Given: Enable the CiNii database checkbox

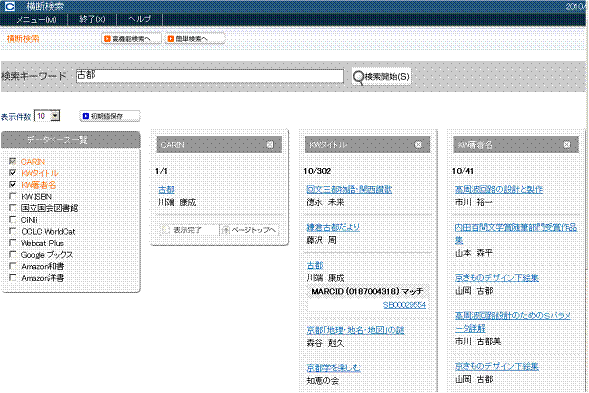Looking at the screenshot, I should 13,219.
